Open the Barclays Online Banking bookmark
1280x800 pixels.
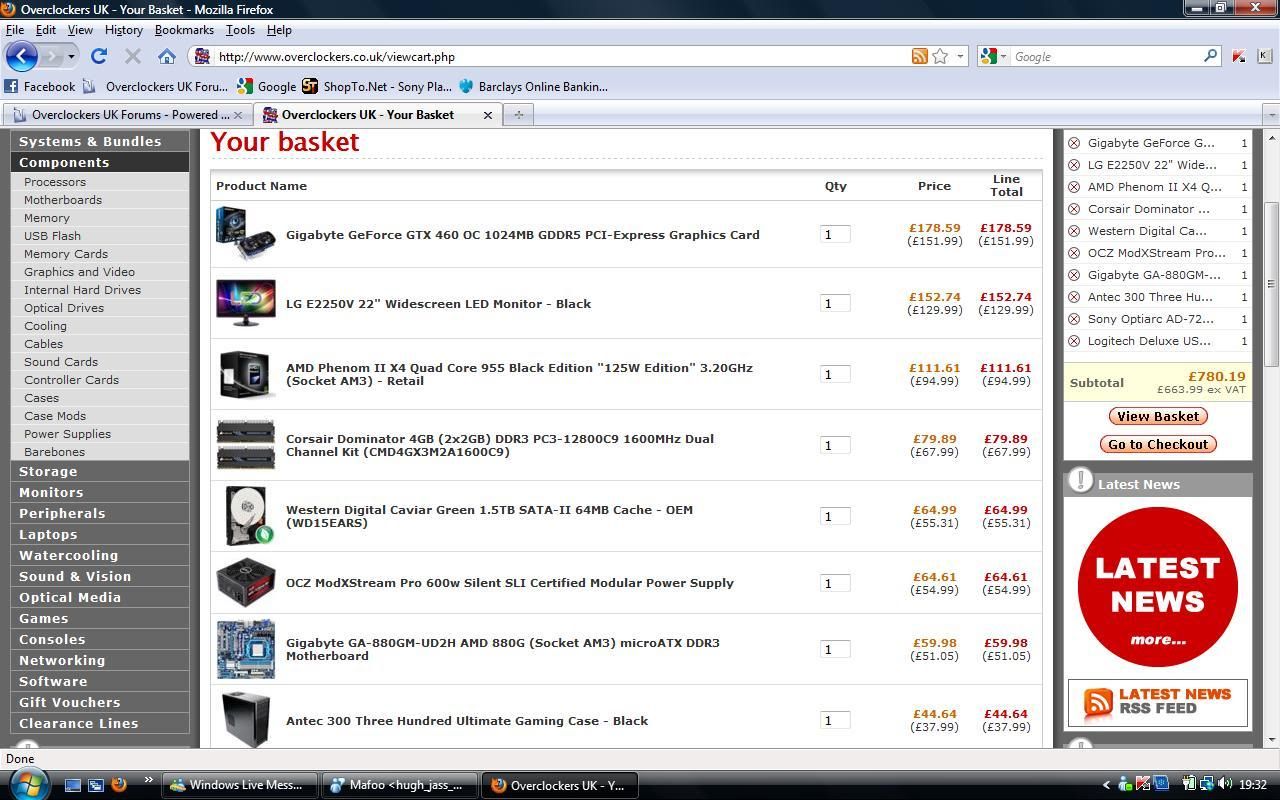(x=533, y=87)
